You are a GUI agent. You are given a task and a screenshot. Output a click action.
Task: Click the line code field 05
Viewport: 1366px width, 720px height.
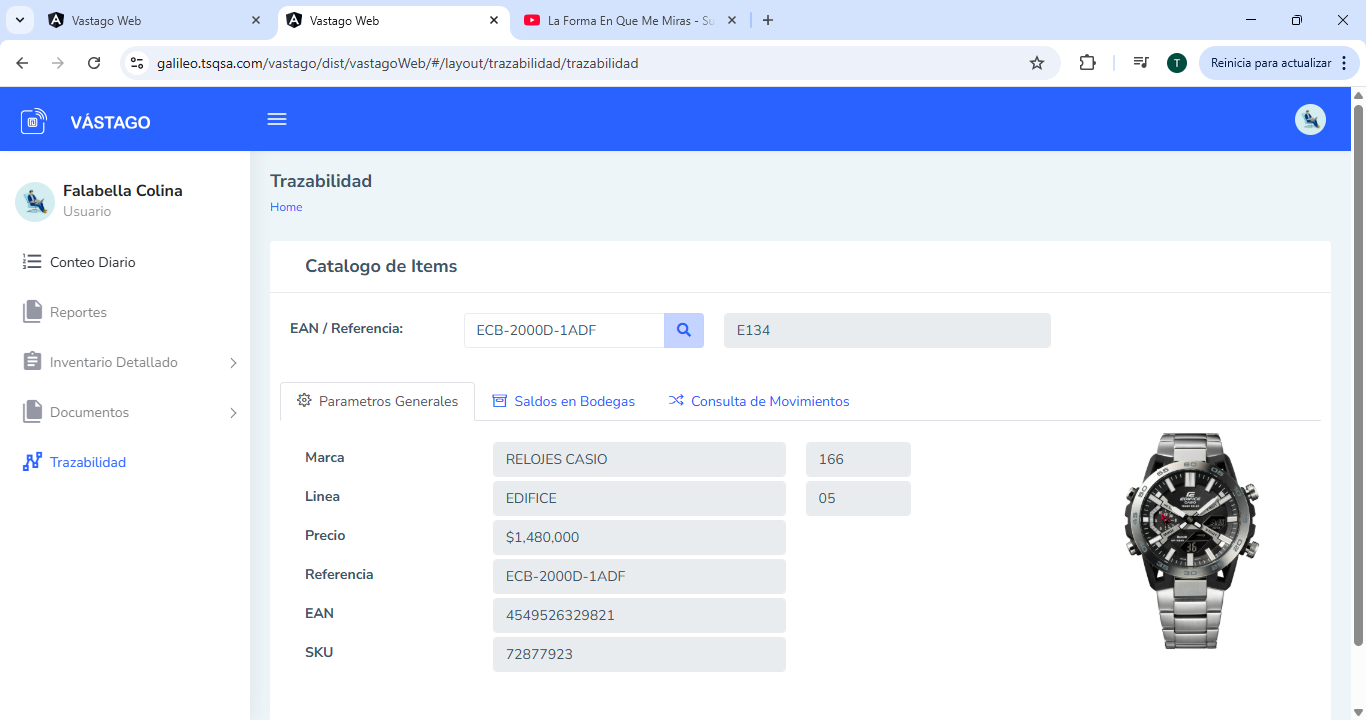coord(858,498)
